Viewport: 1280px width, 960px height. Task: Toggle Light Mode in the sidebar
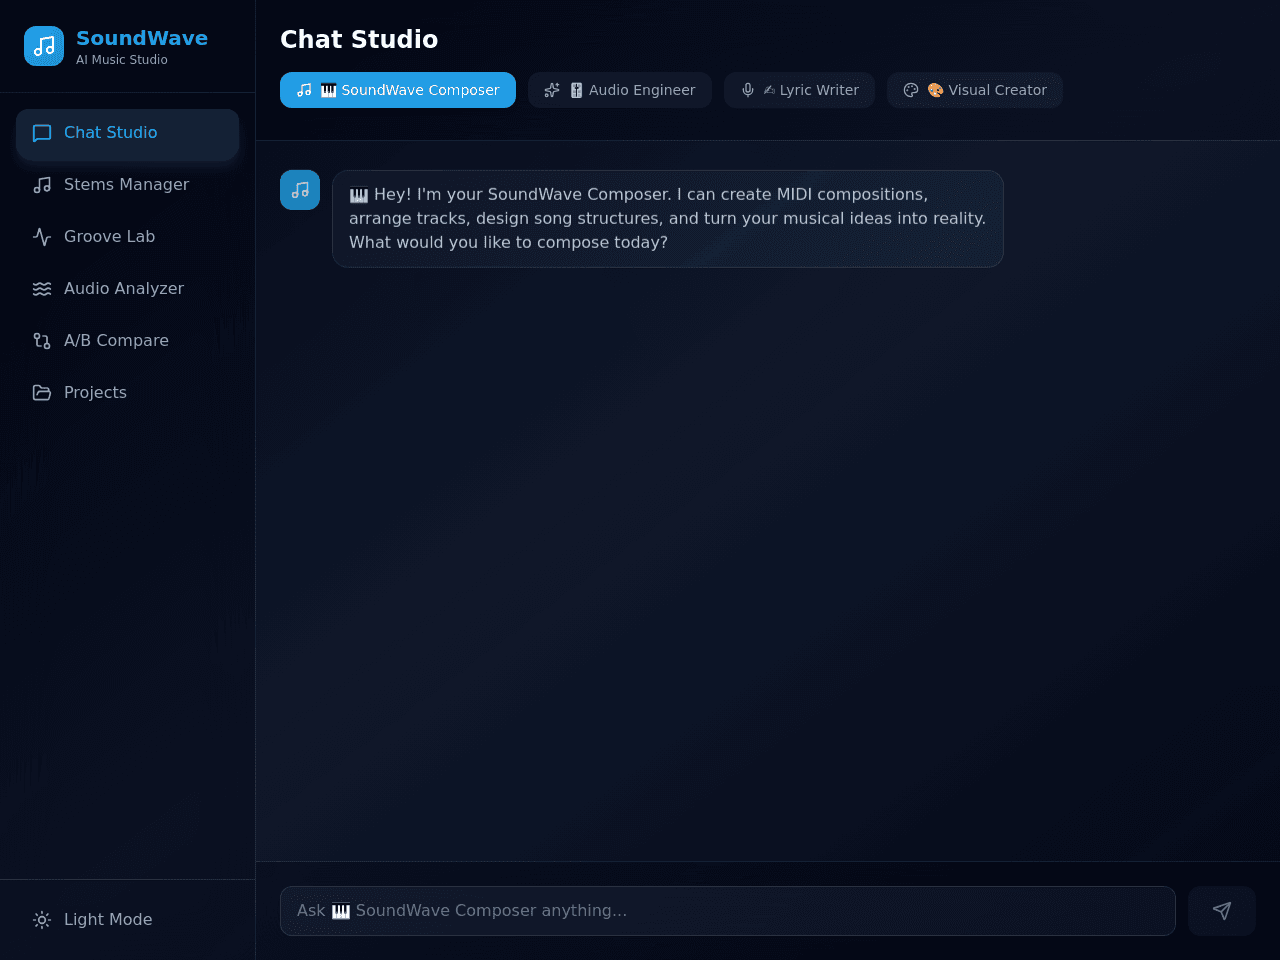(128, 920)
